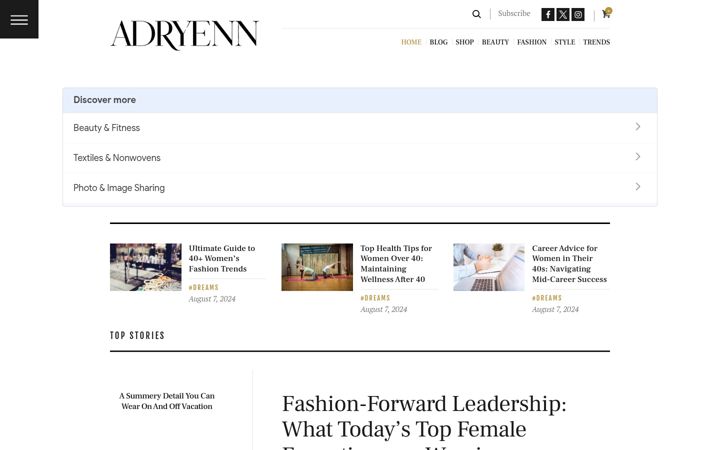The height and width of the screenshot is (450, 720).
Task: View the shopping cart
Action: [606, 13]
